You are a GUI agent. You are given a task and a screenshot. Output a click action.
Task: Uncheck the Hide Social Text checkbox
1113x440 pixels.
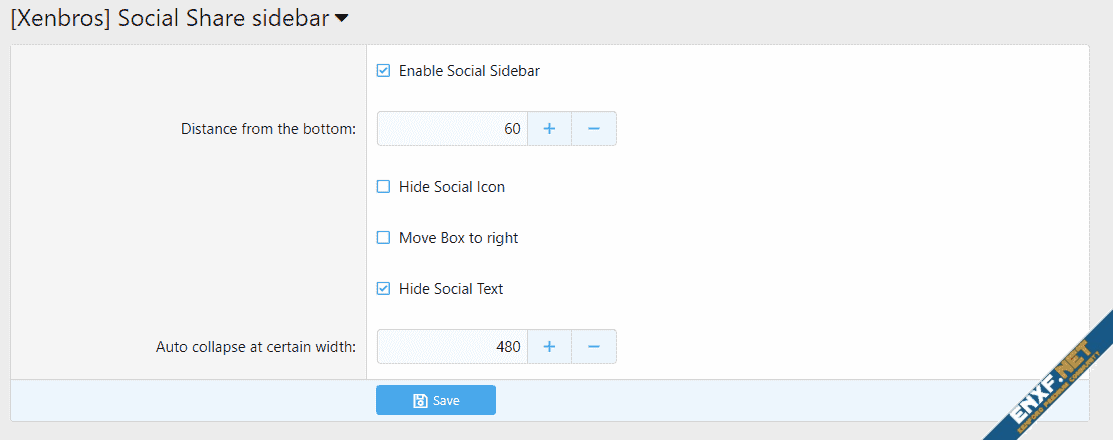click(383, 289)
